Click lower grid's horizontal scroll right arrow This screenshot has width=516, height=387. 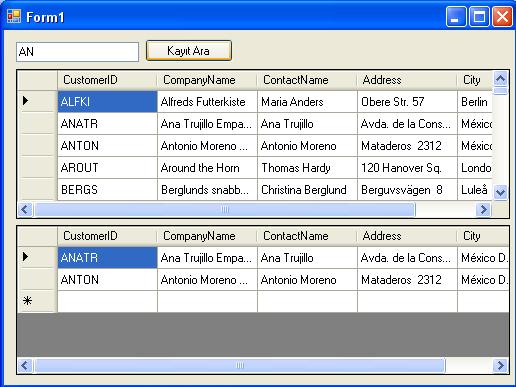(x=500, y=365)
